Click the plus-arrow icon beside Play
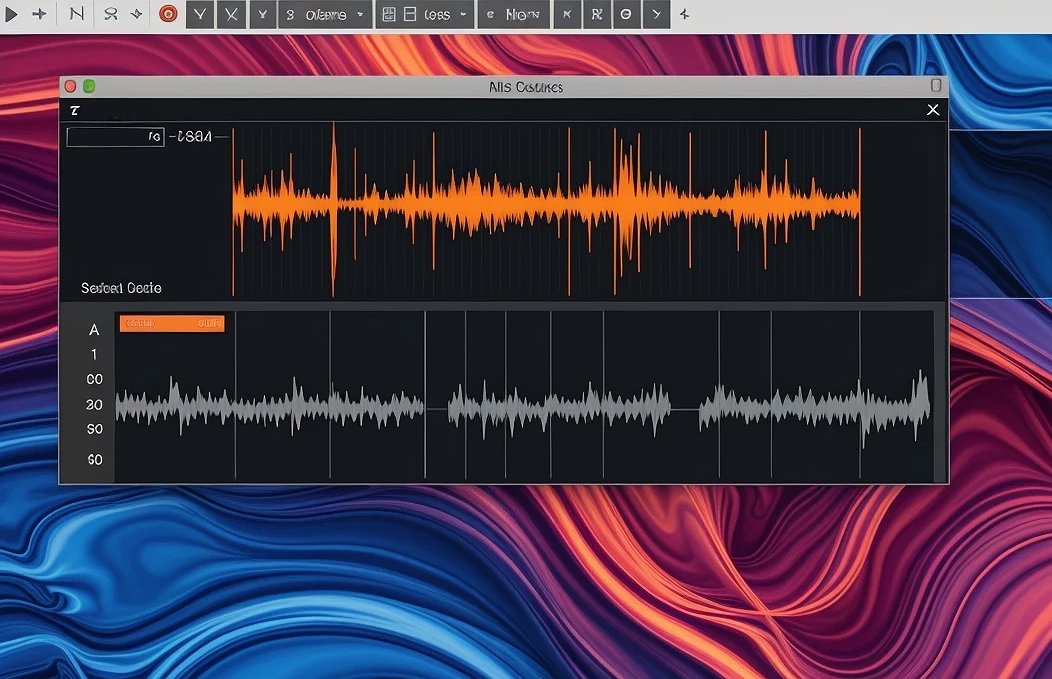Screen dimensions: 1052x679 tap(40, 15)
